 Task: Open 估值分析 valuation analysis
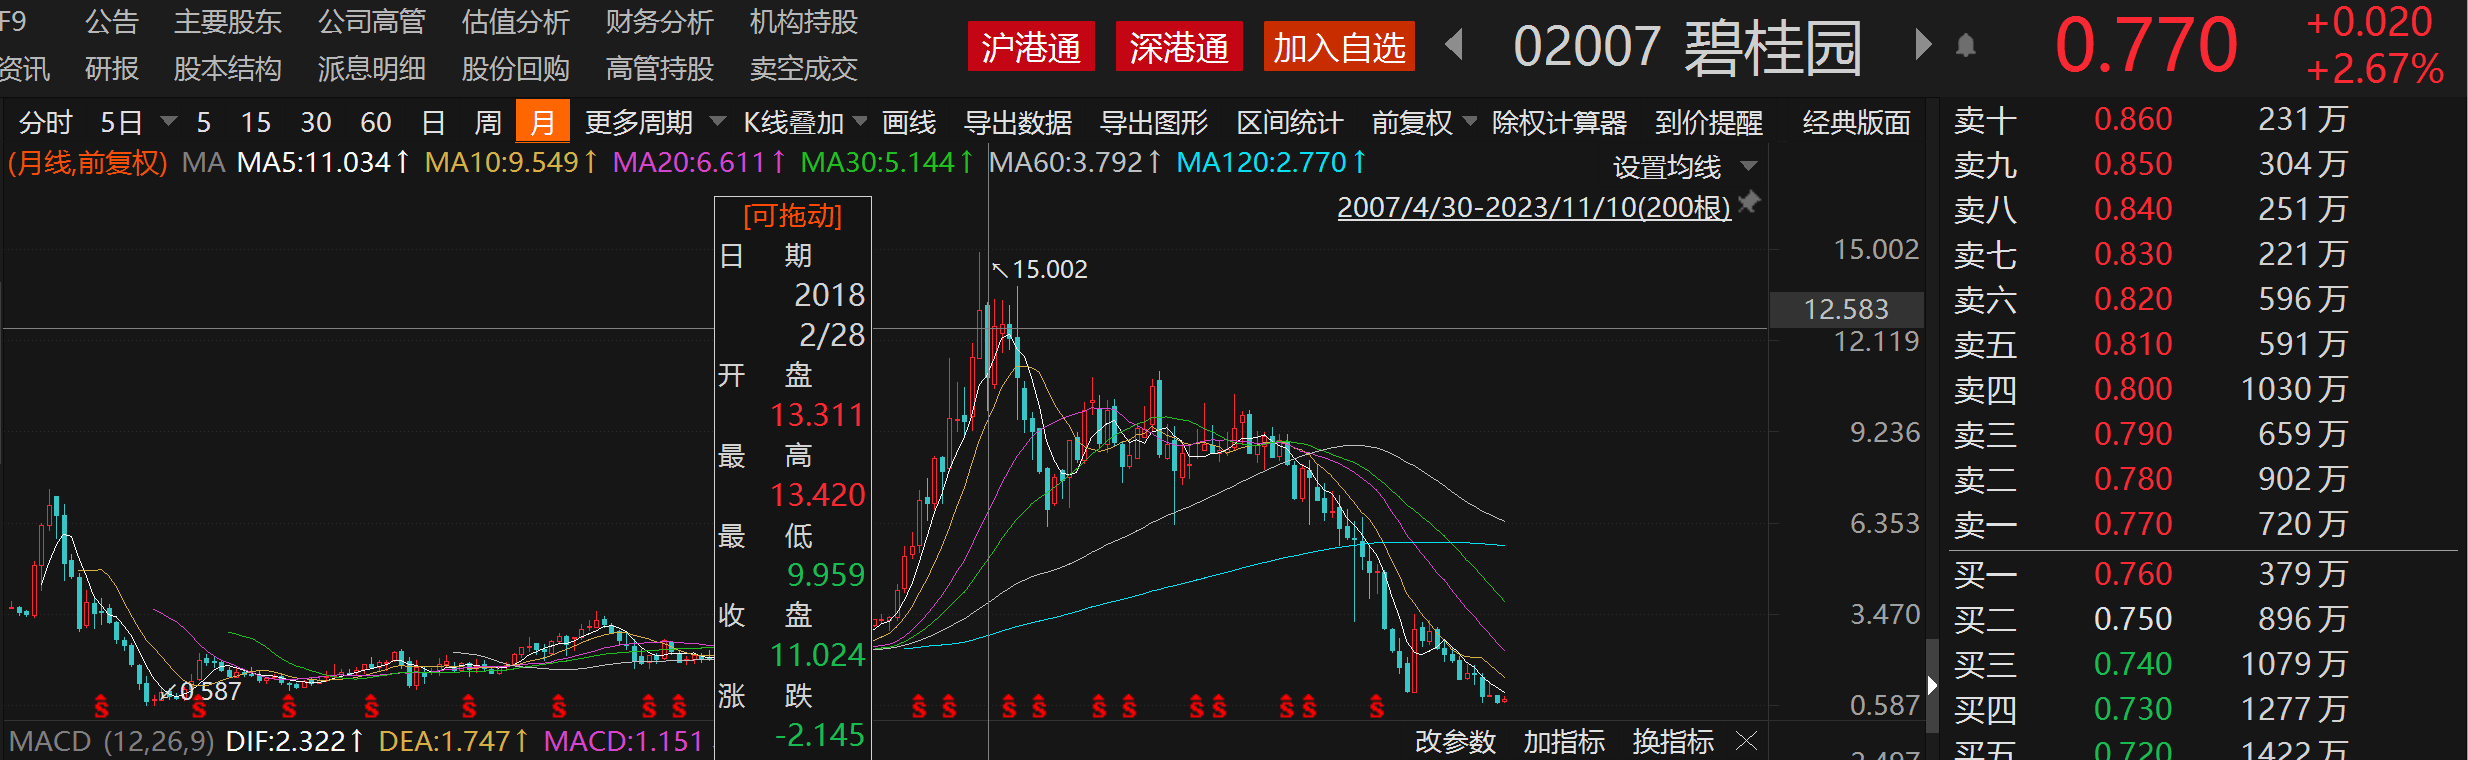(x=515, y=21)
